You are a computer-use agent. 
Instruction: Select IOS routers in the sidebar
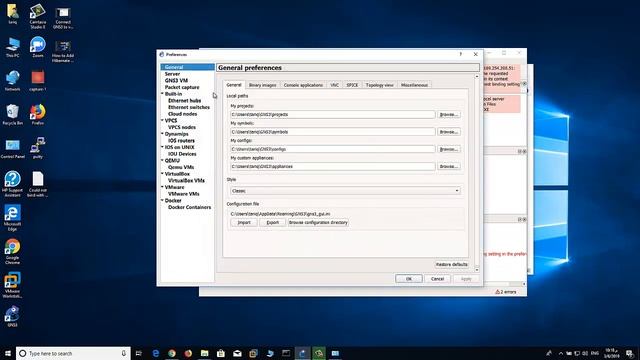pyautogui.click(x=182, y=140)
